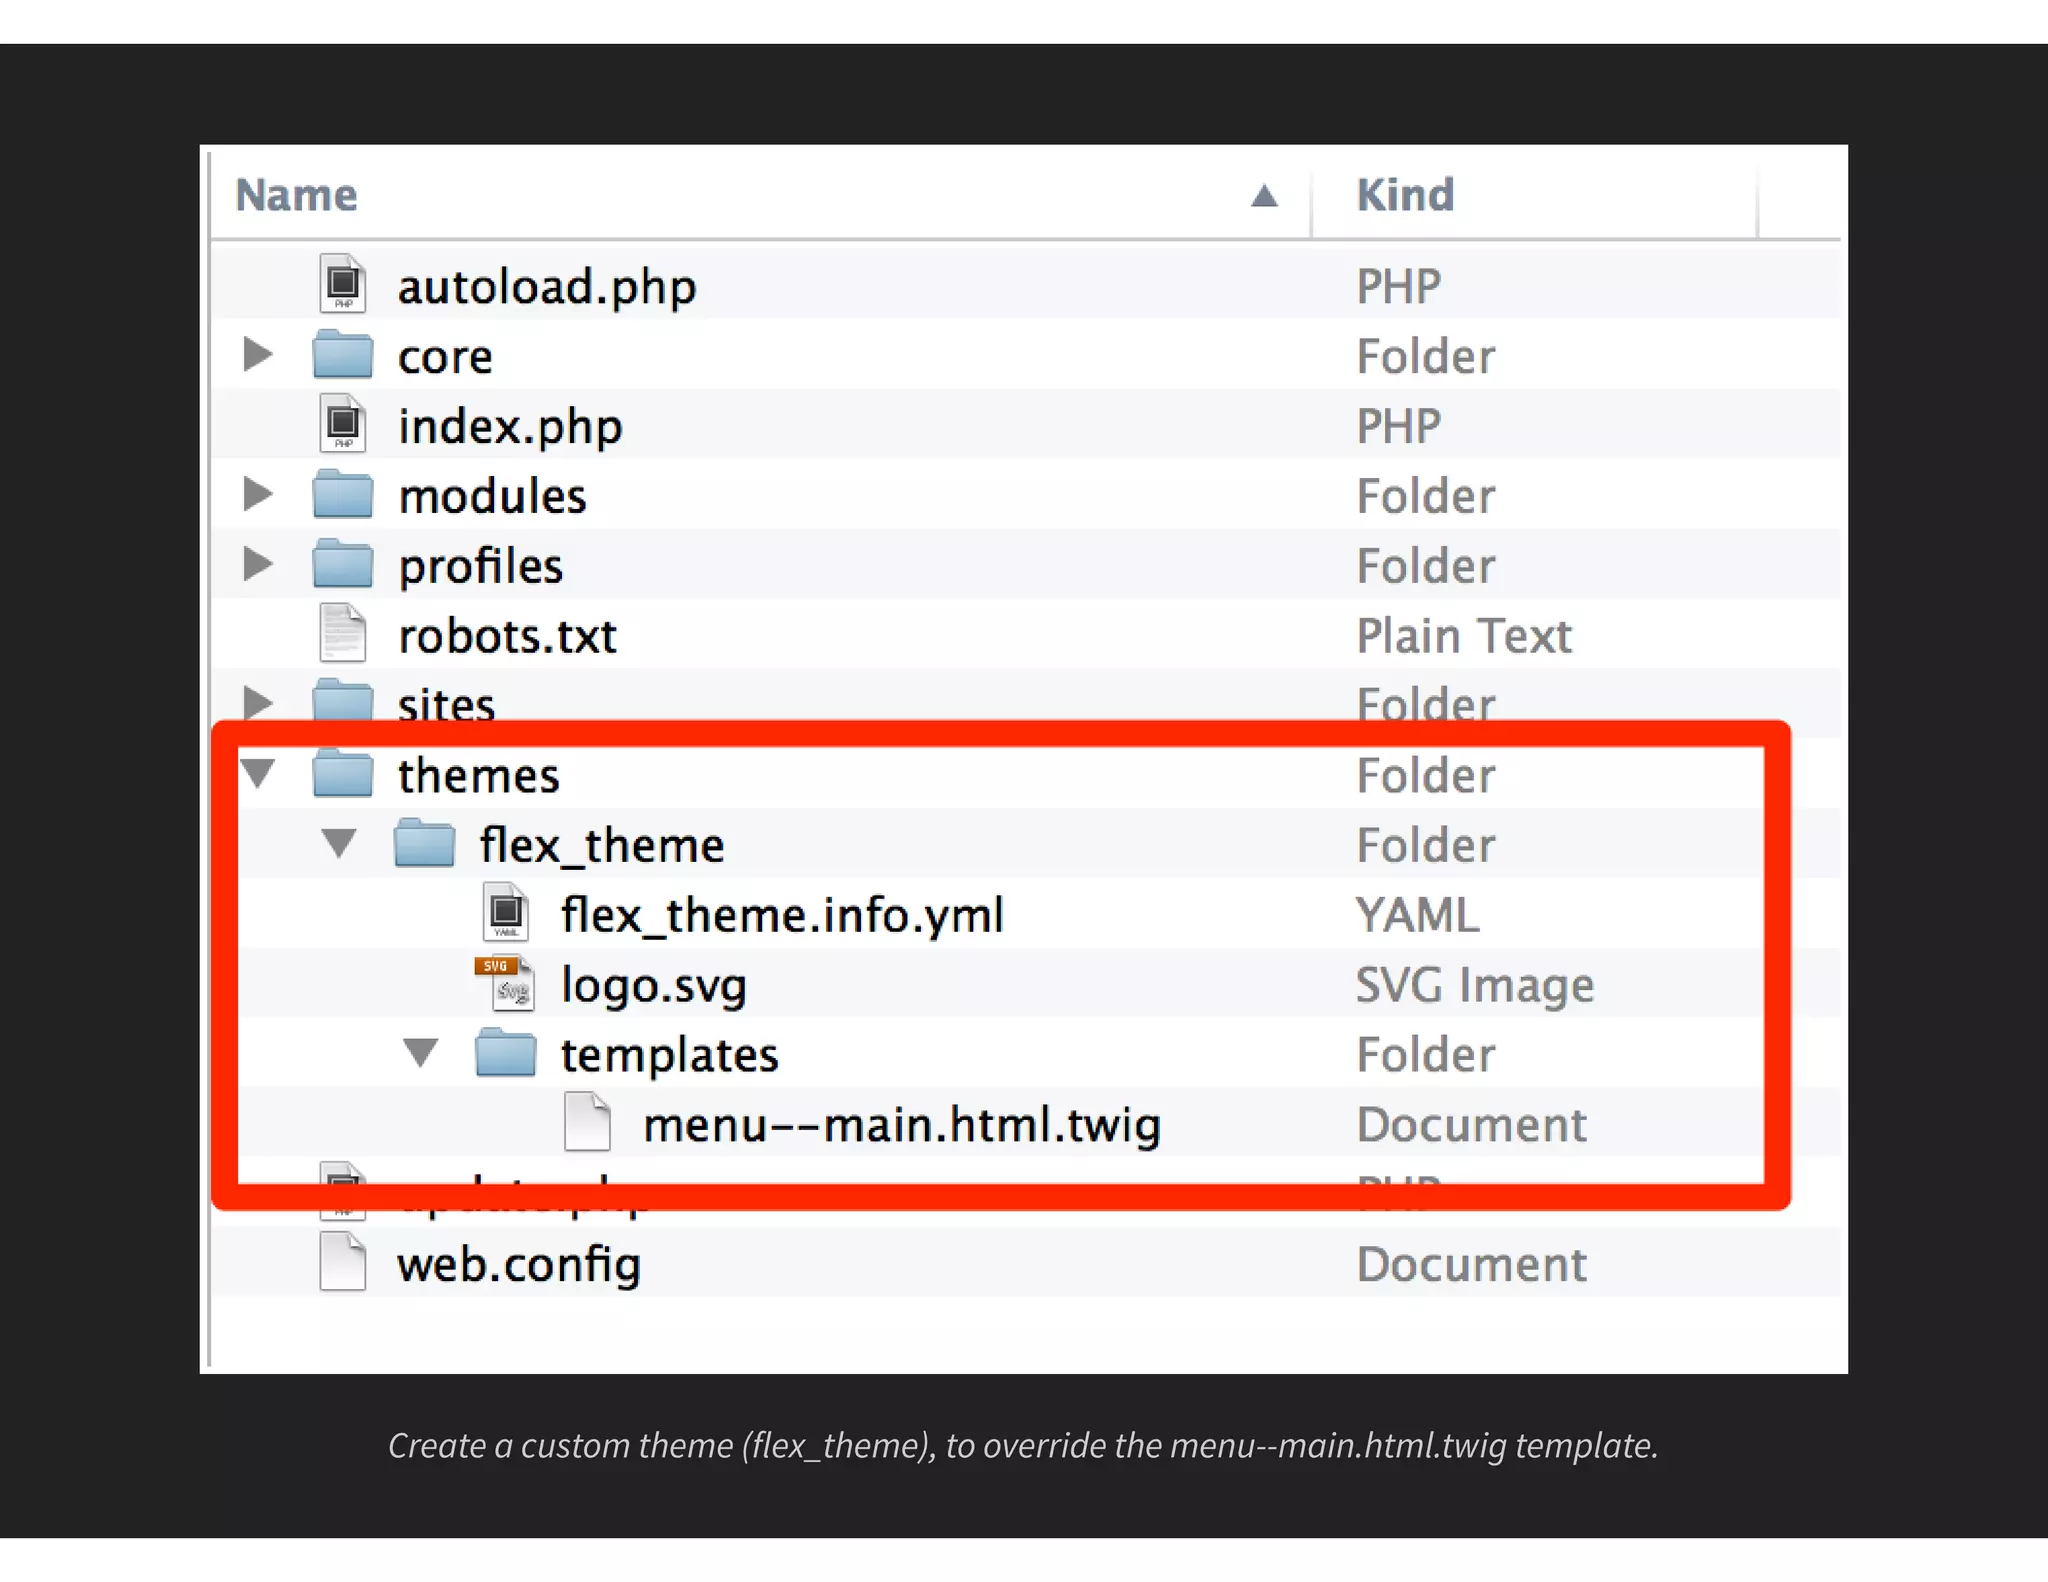Select the themes folder icon

click(x=343, y=773)
